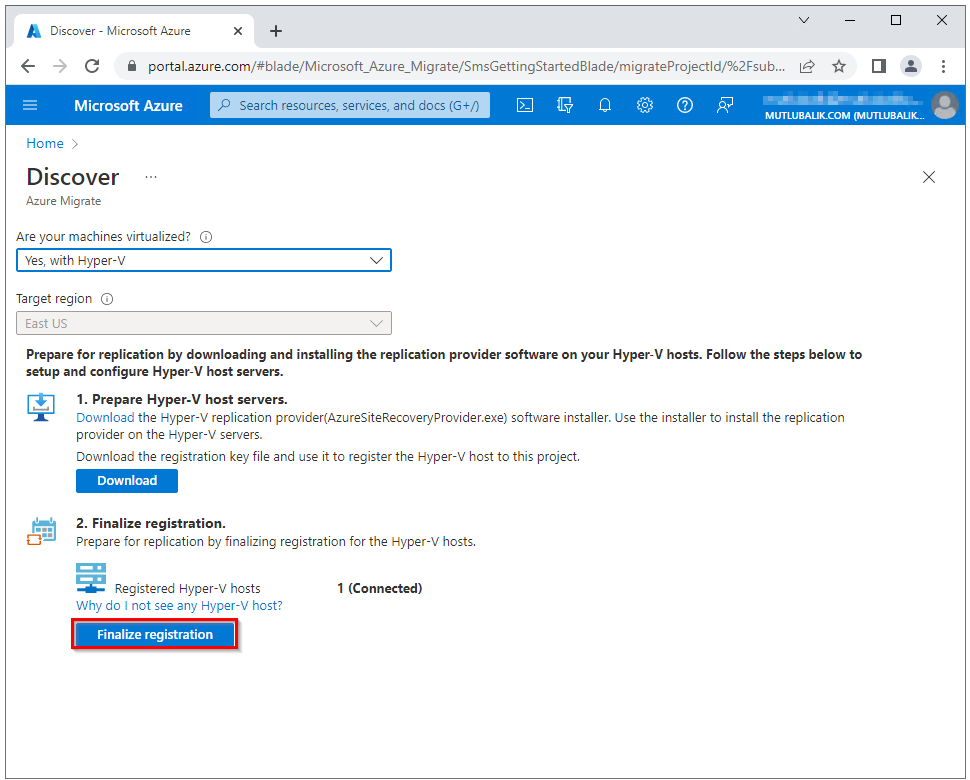Maximize the browser window
Viewport: 970px width, 780px height.
[895, 20]
